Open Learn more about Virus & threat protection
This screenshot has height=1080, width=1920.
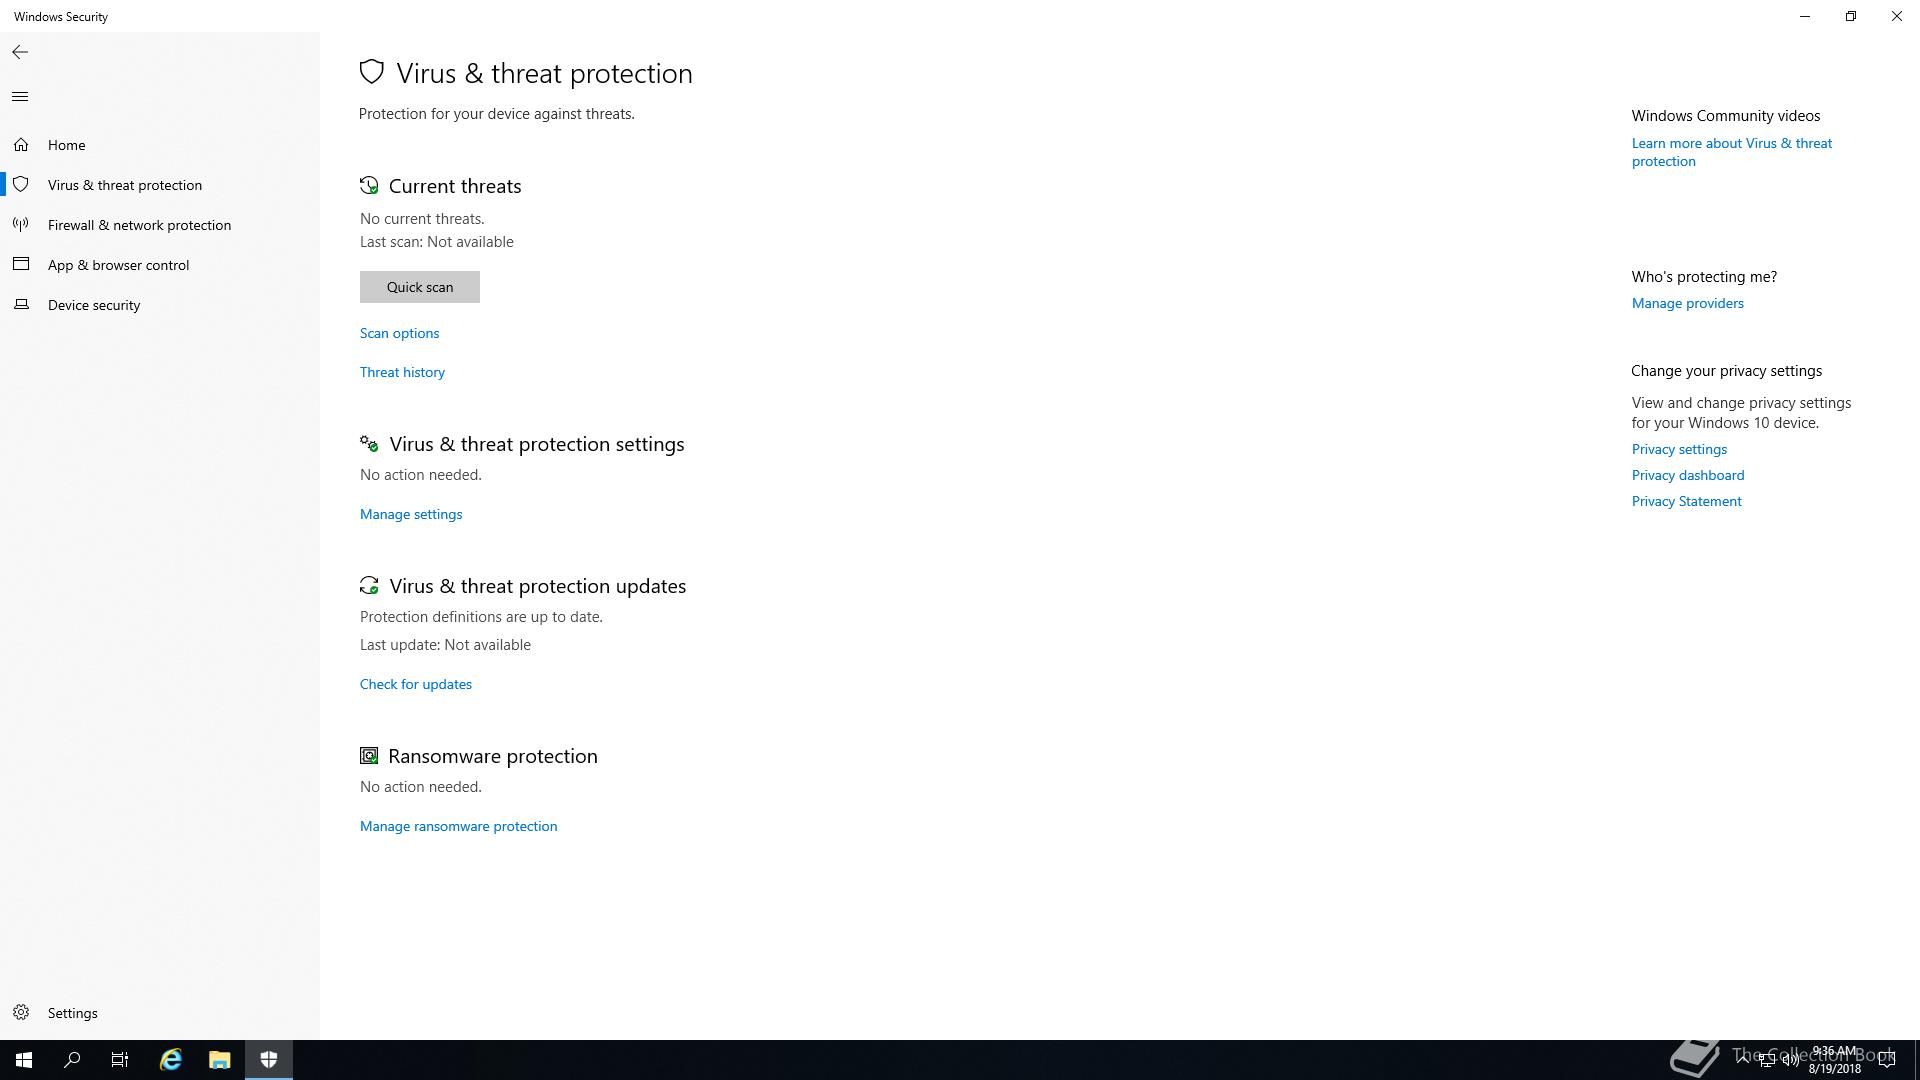[1732, 152]
